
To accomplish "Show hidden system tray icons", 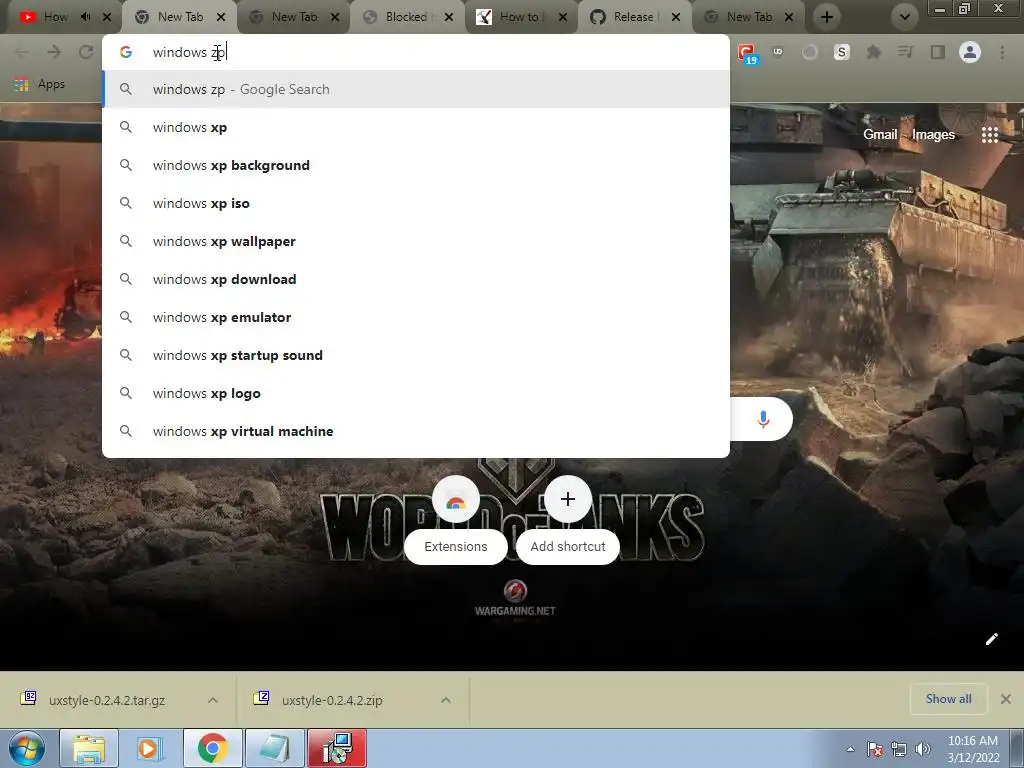I will pyautogui.click(x=850, y=749).
